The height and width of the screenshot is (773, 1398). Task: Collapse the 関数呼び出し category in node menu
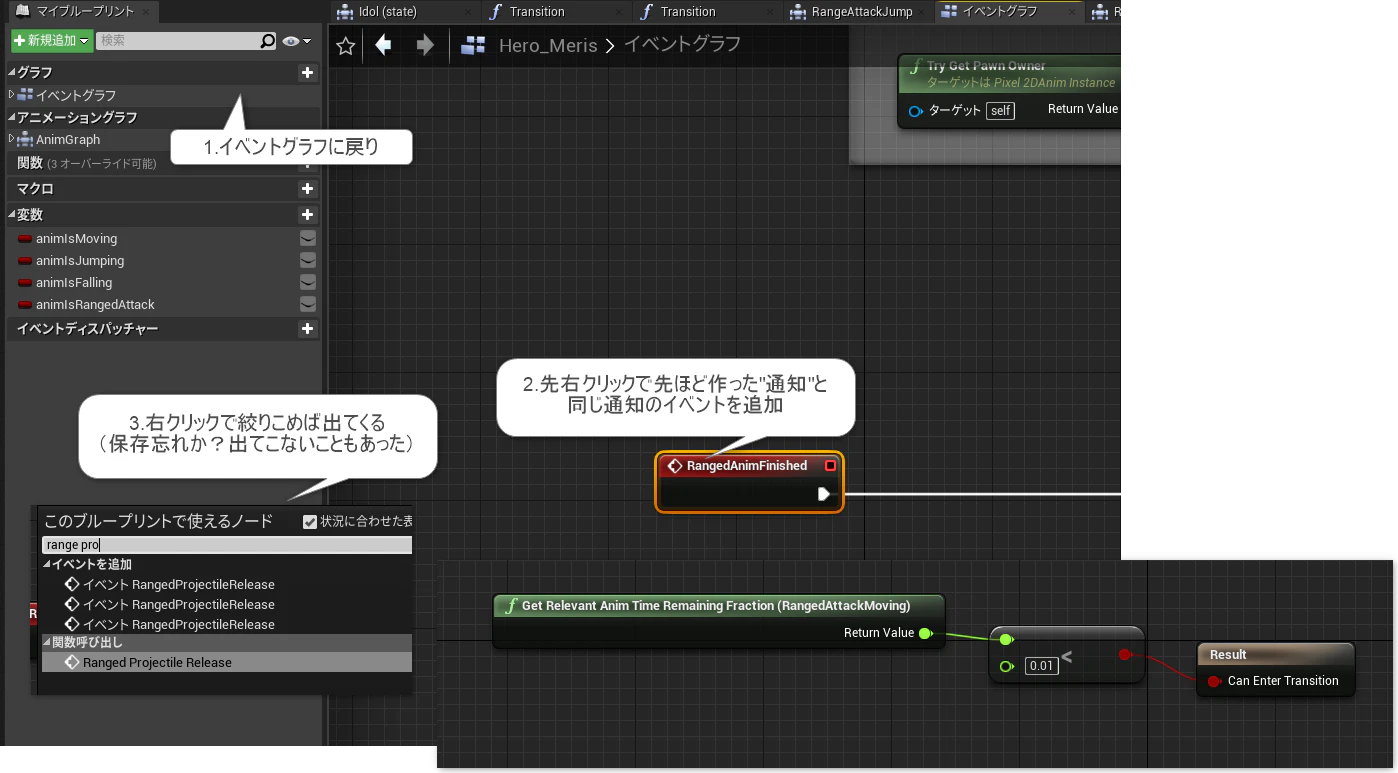(x=47, y=643)
